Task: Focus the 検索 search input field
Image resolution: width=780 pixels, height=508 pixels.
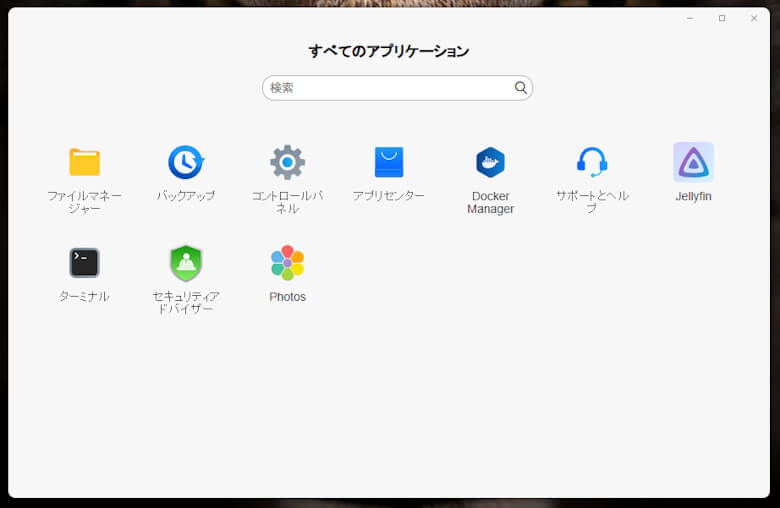Action: [x=388, y=88]
